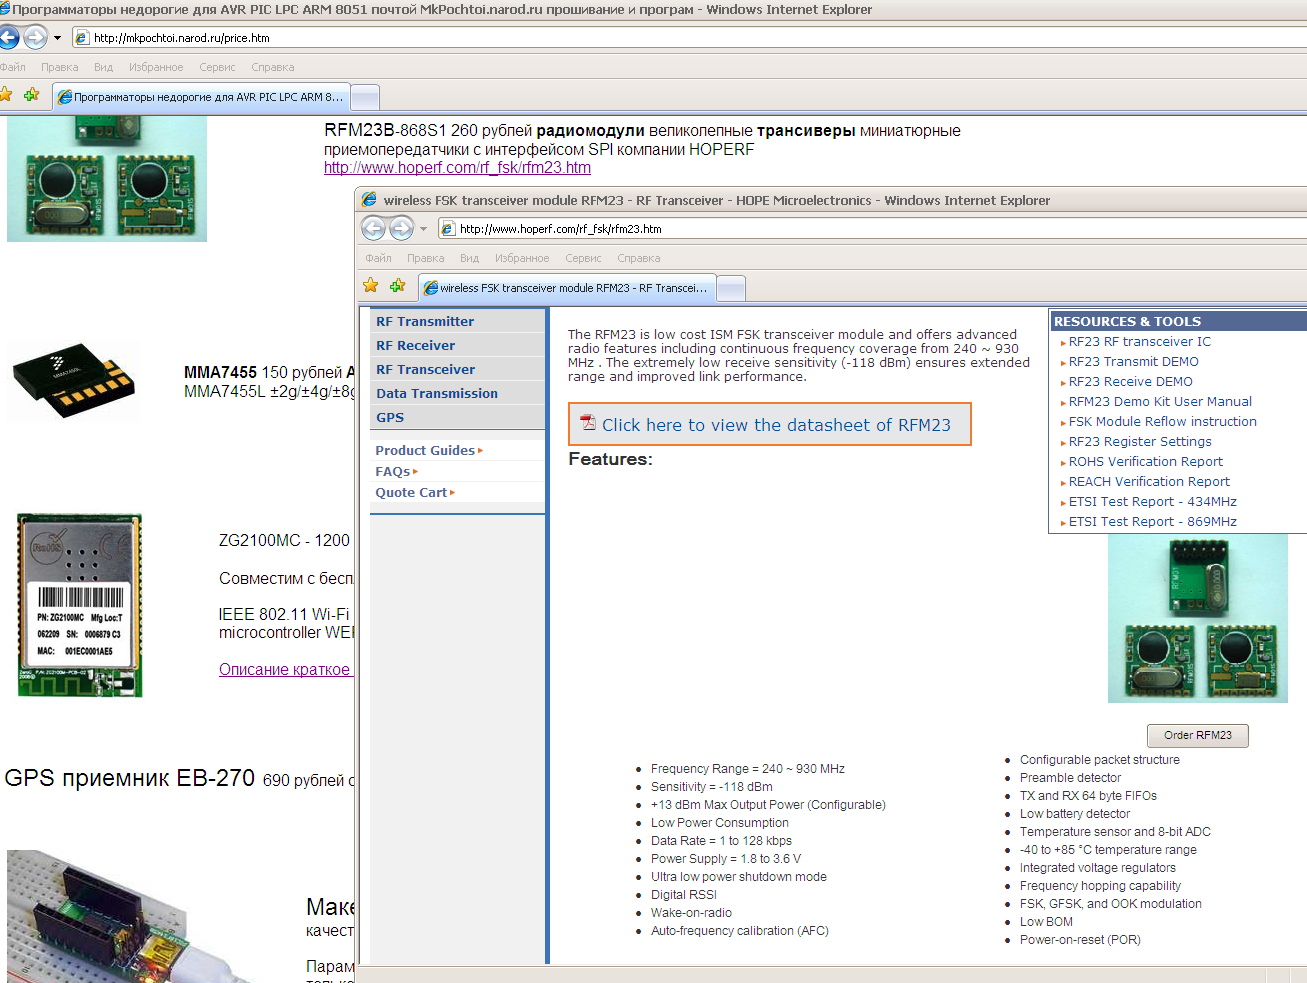This screenshot has width=1307, height=983.
Task: Click the Favorites star in the hoperf window
Action: click(371, 286)
